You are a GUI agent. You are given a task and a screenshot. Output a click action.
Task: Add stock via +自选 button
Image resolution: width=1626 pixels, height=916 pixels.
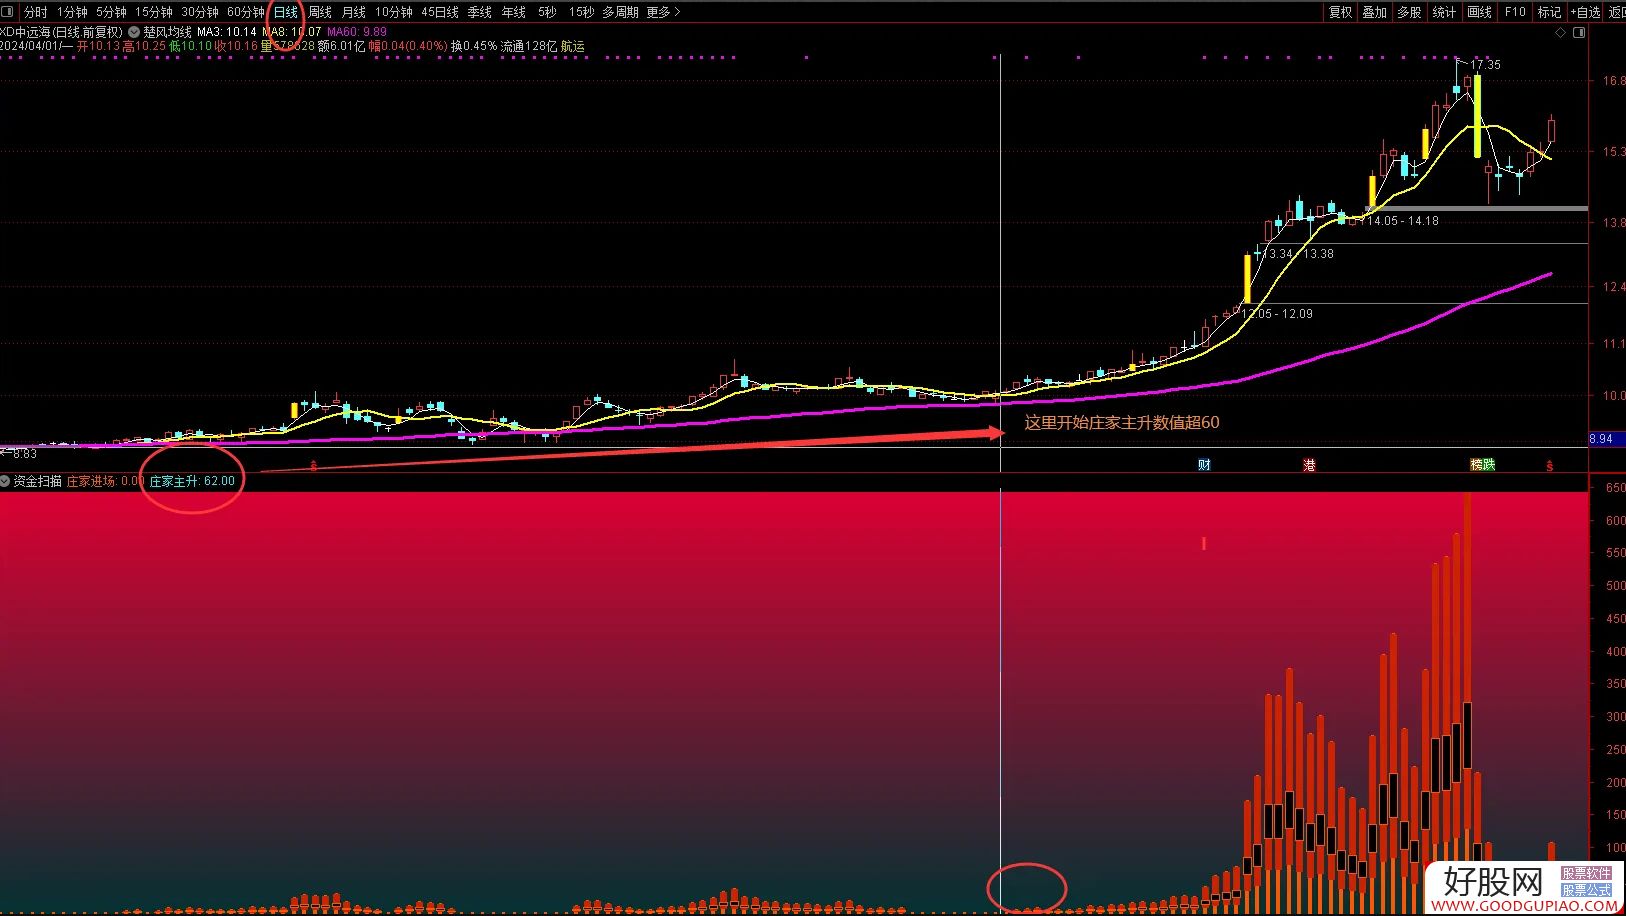1586,12
